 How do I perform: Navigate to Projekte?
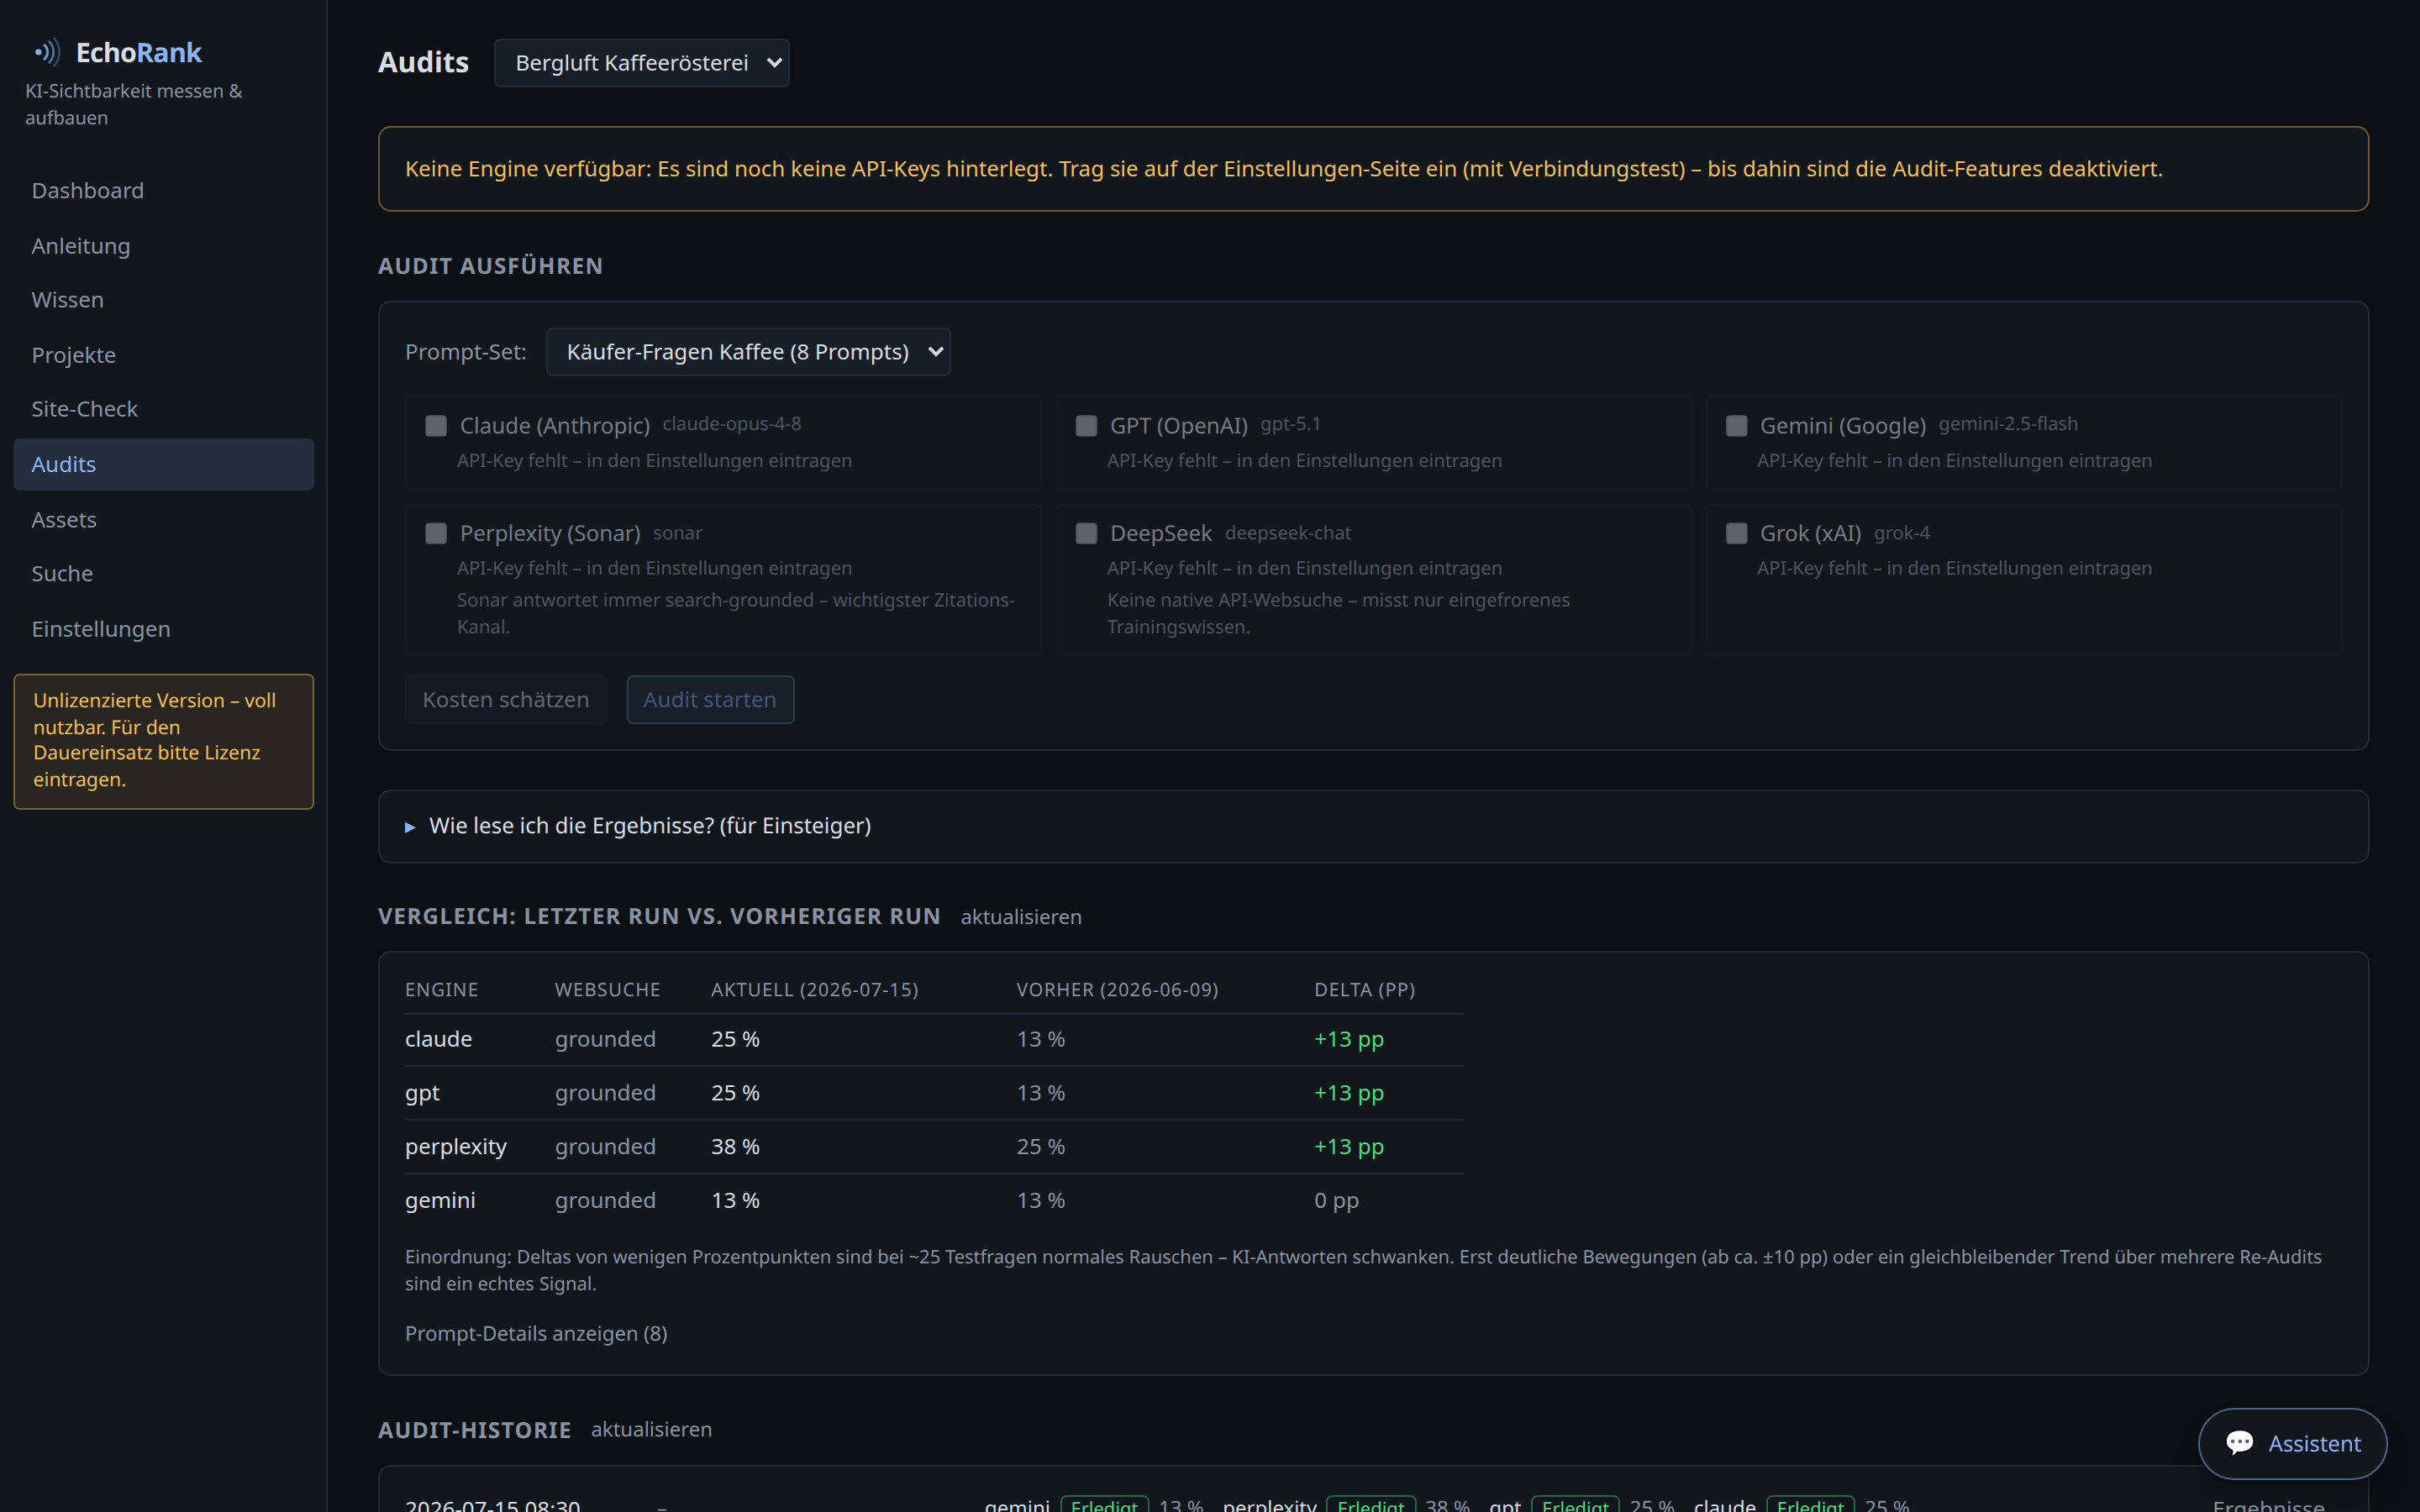tap(163, 355)
